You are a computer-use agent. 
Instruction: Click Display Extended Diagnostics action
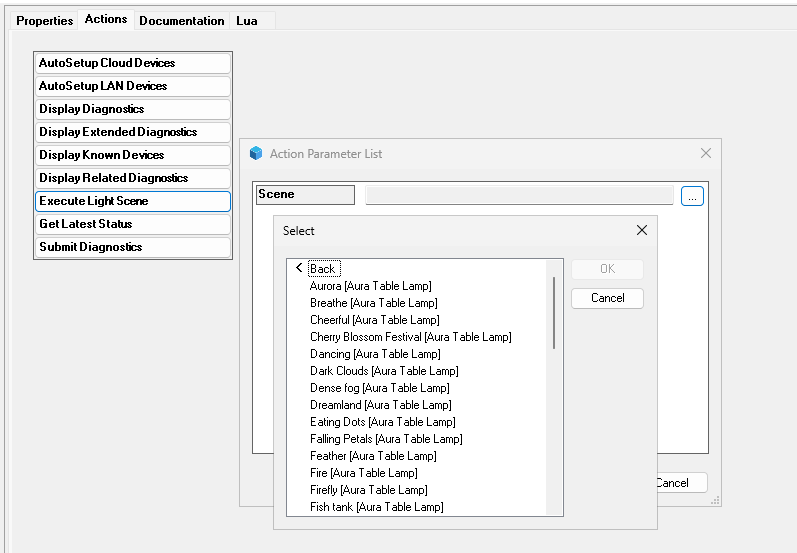point(132,132)
